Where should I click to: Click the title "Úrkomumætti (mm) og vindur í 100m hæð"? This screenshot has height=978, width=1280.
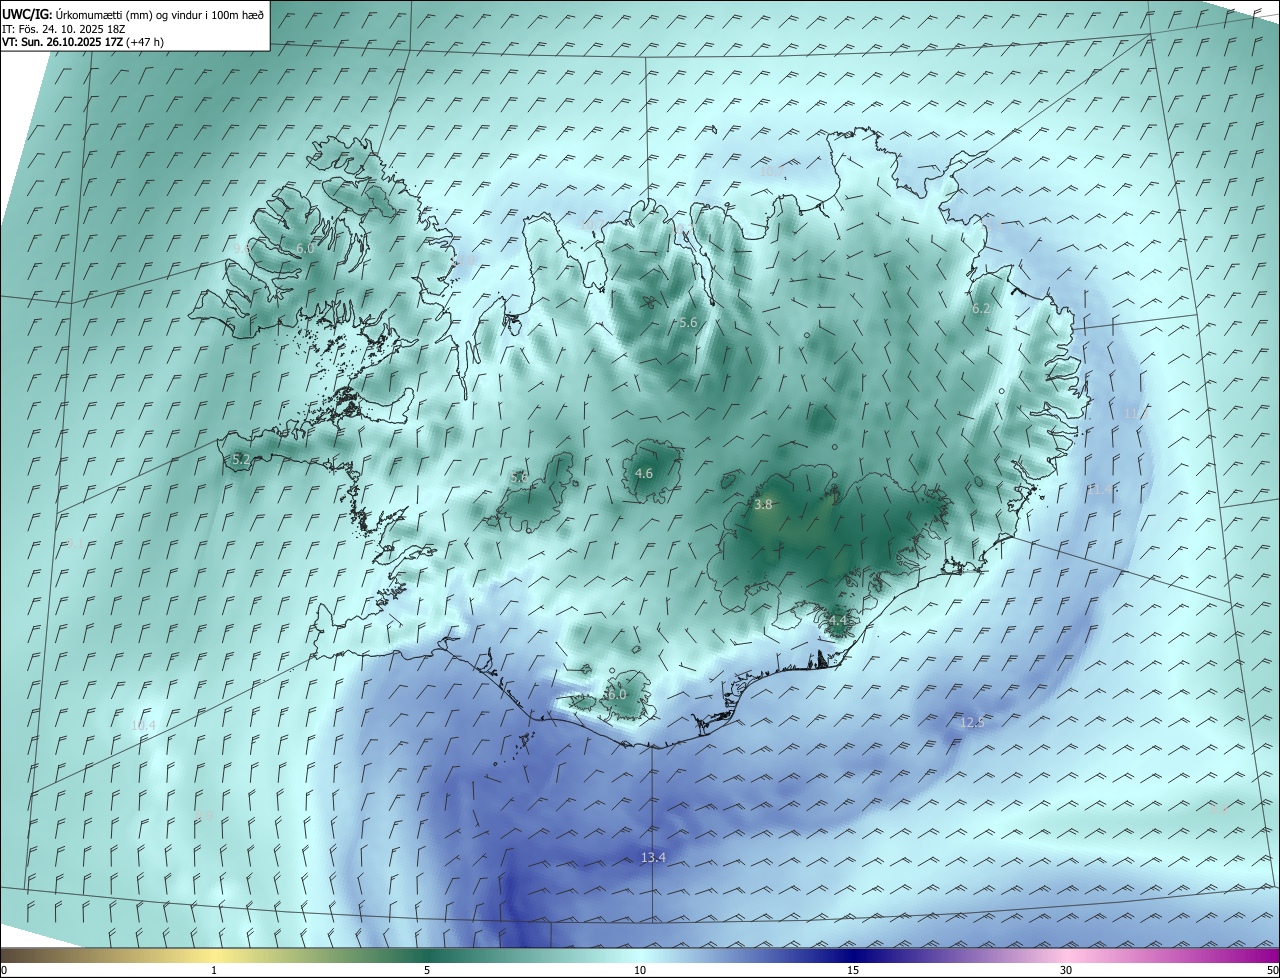click(160, 14)
